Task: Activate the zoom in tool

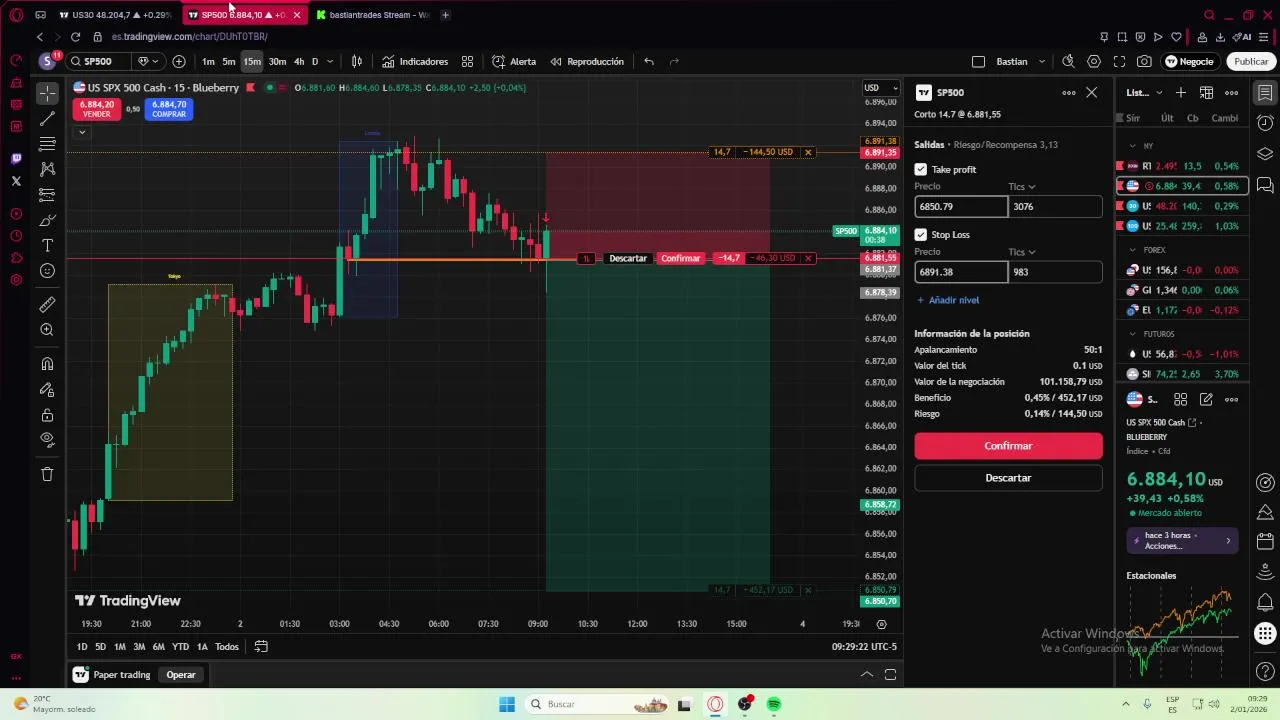Action: point(47,330)
